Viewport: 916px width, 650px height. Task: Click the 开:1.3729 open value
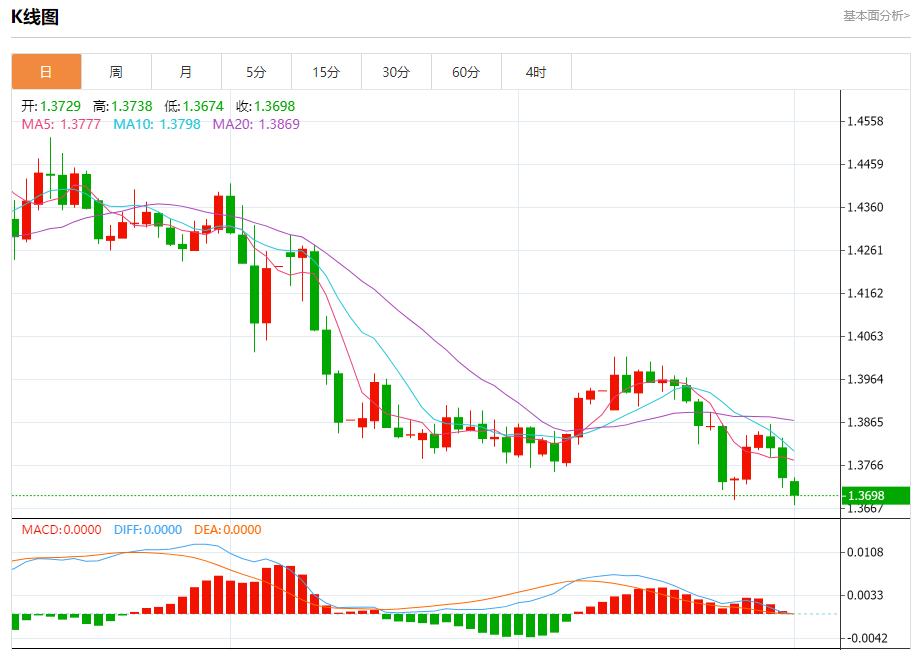tap(51, 106)
